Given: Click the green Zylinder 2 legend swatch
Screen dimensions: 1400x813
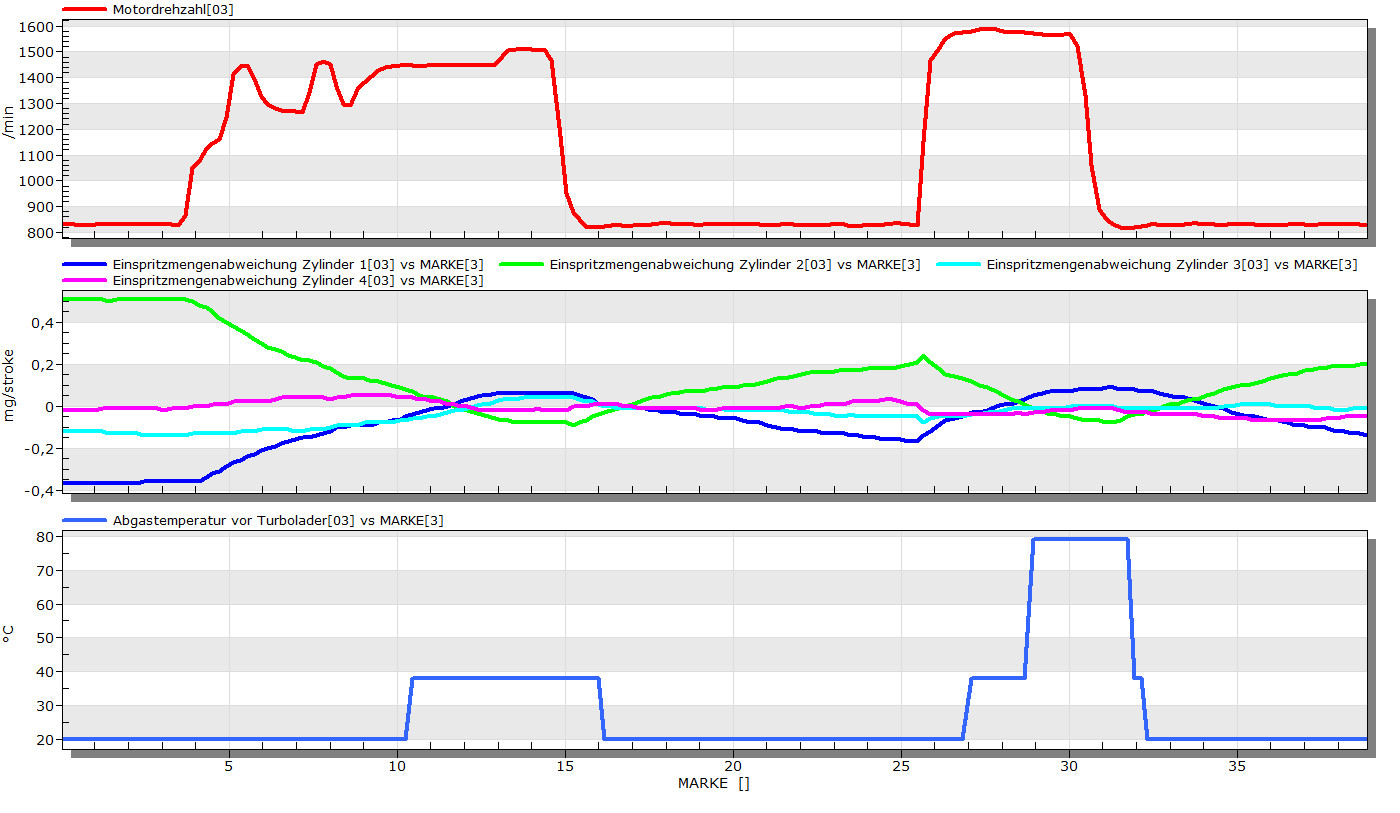Looking at the screenshot, I should [521, 265].
